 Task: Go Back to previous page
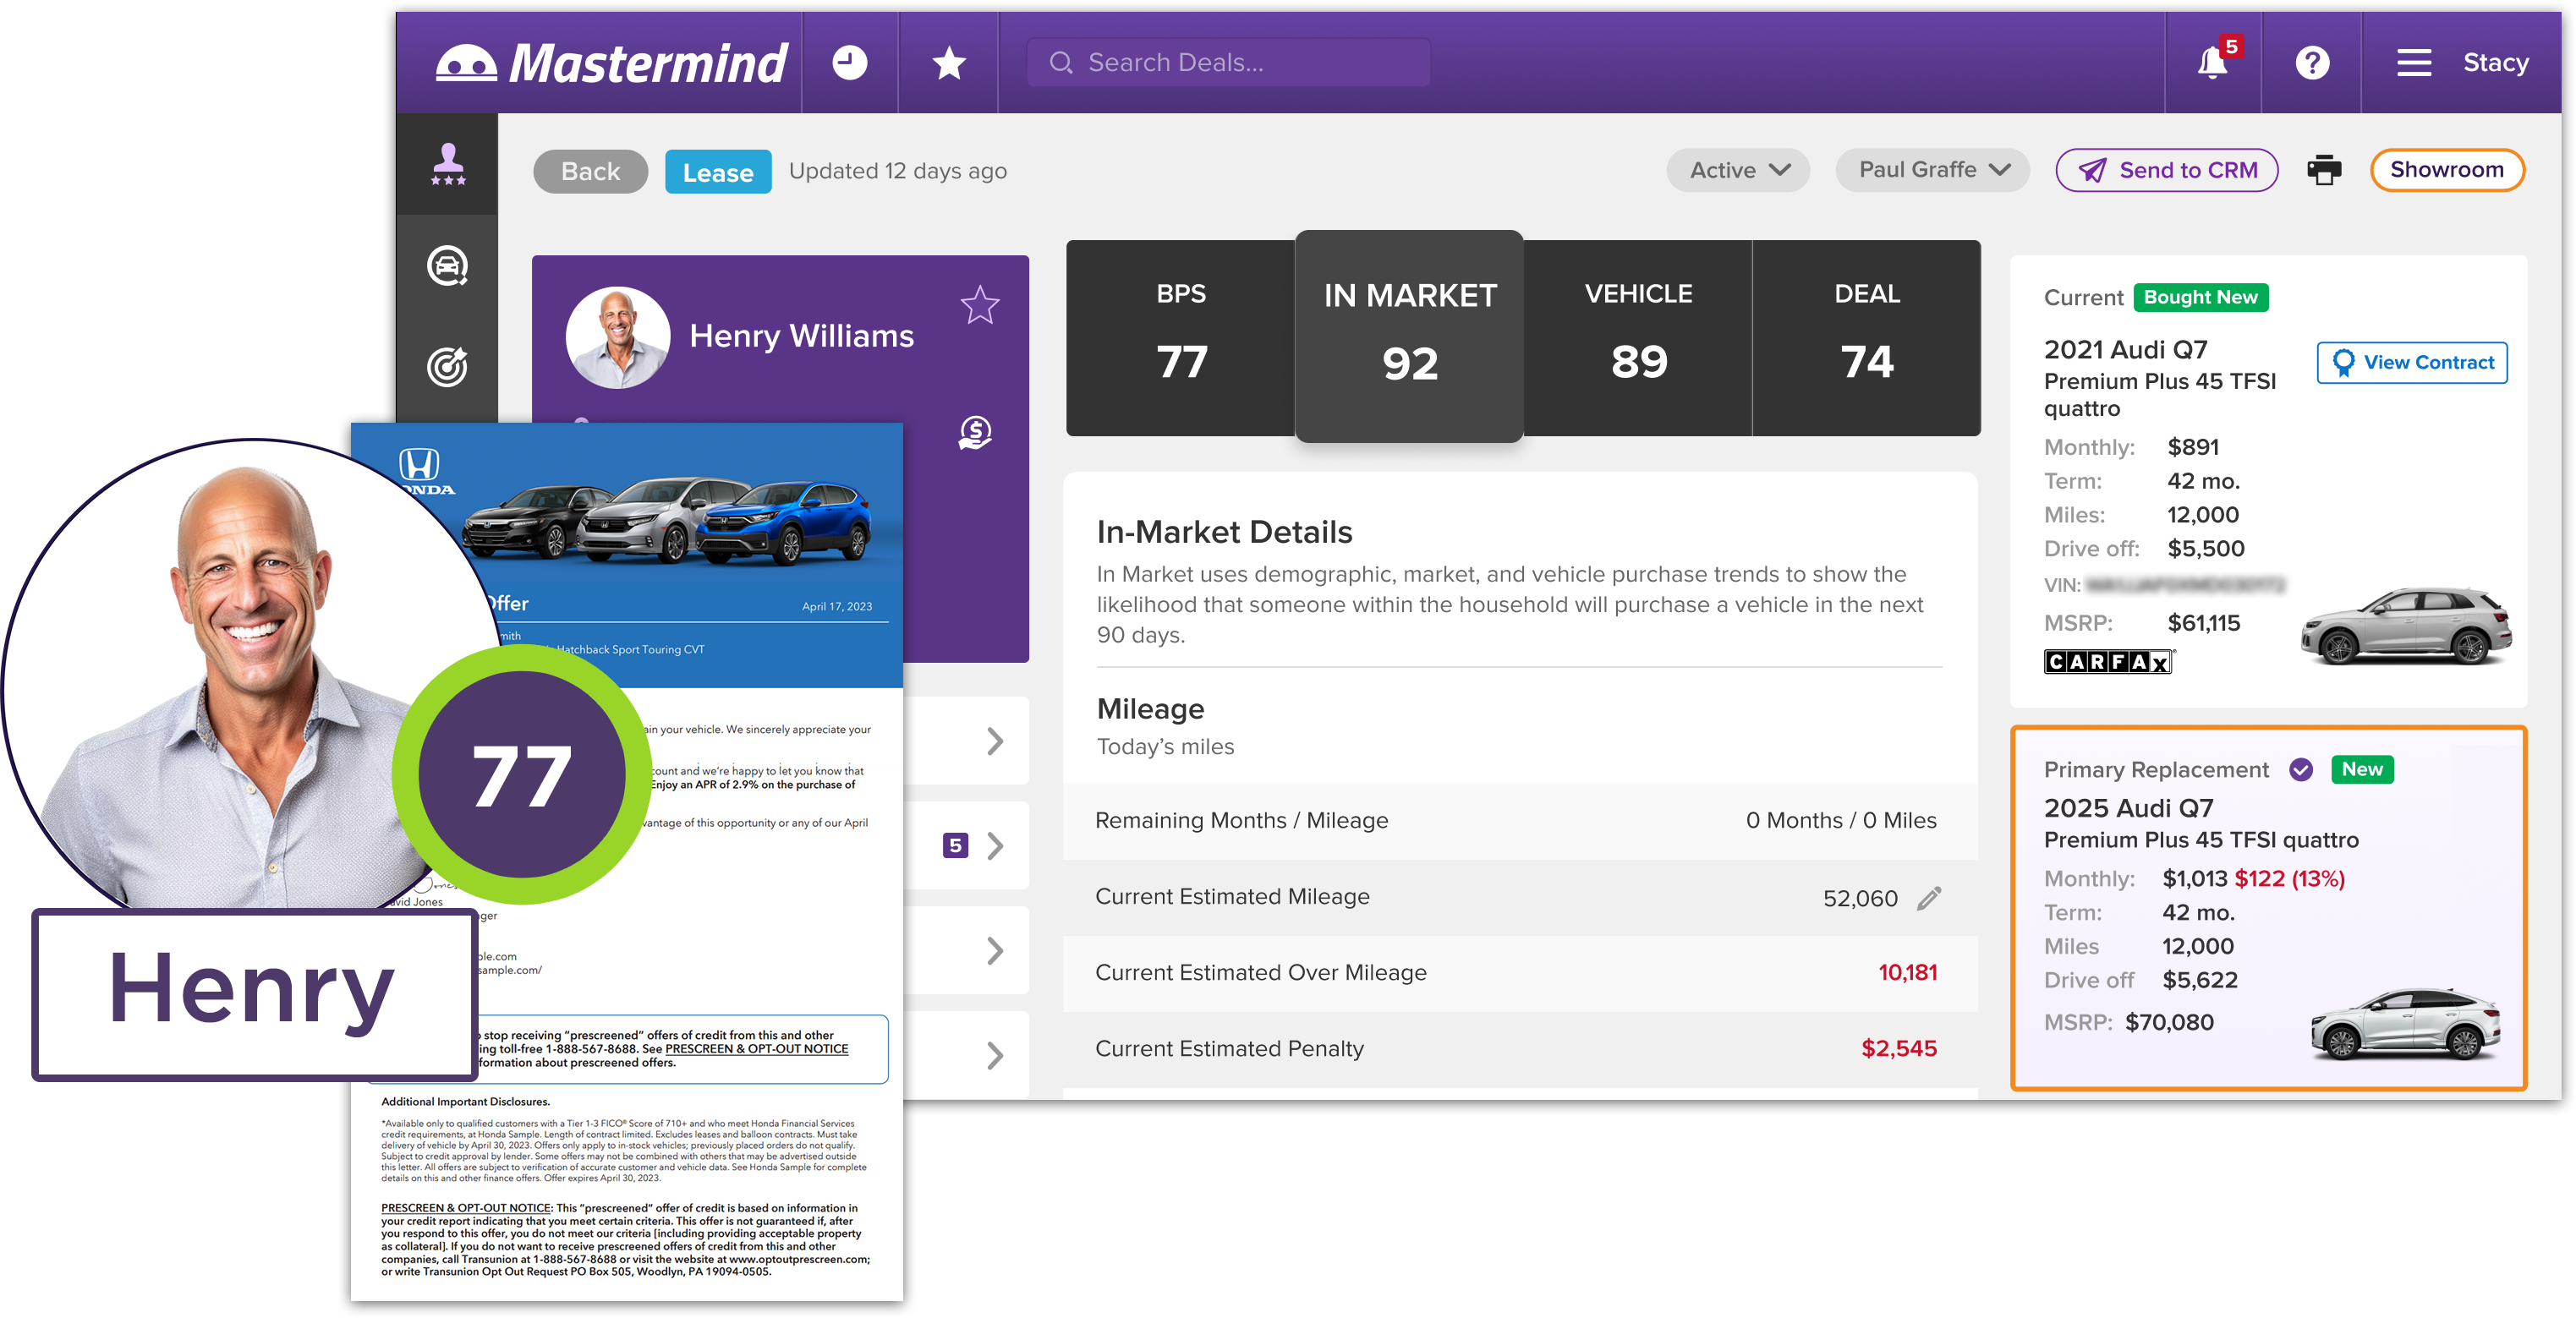click(x=590, y=171)
